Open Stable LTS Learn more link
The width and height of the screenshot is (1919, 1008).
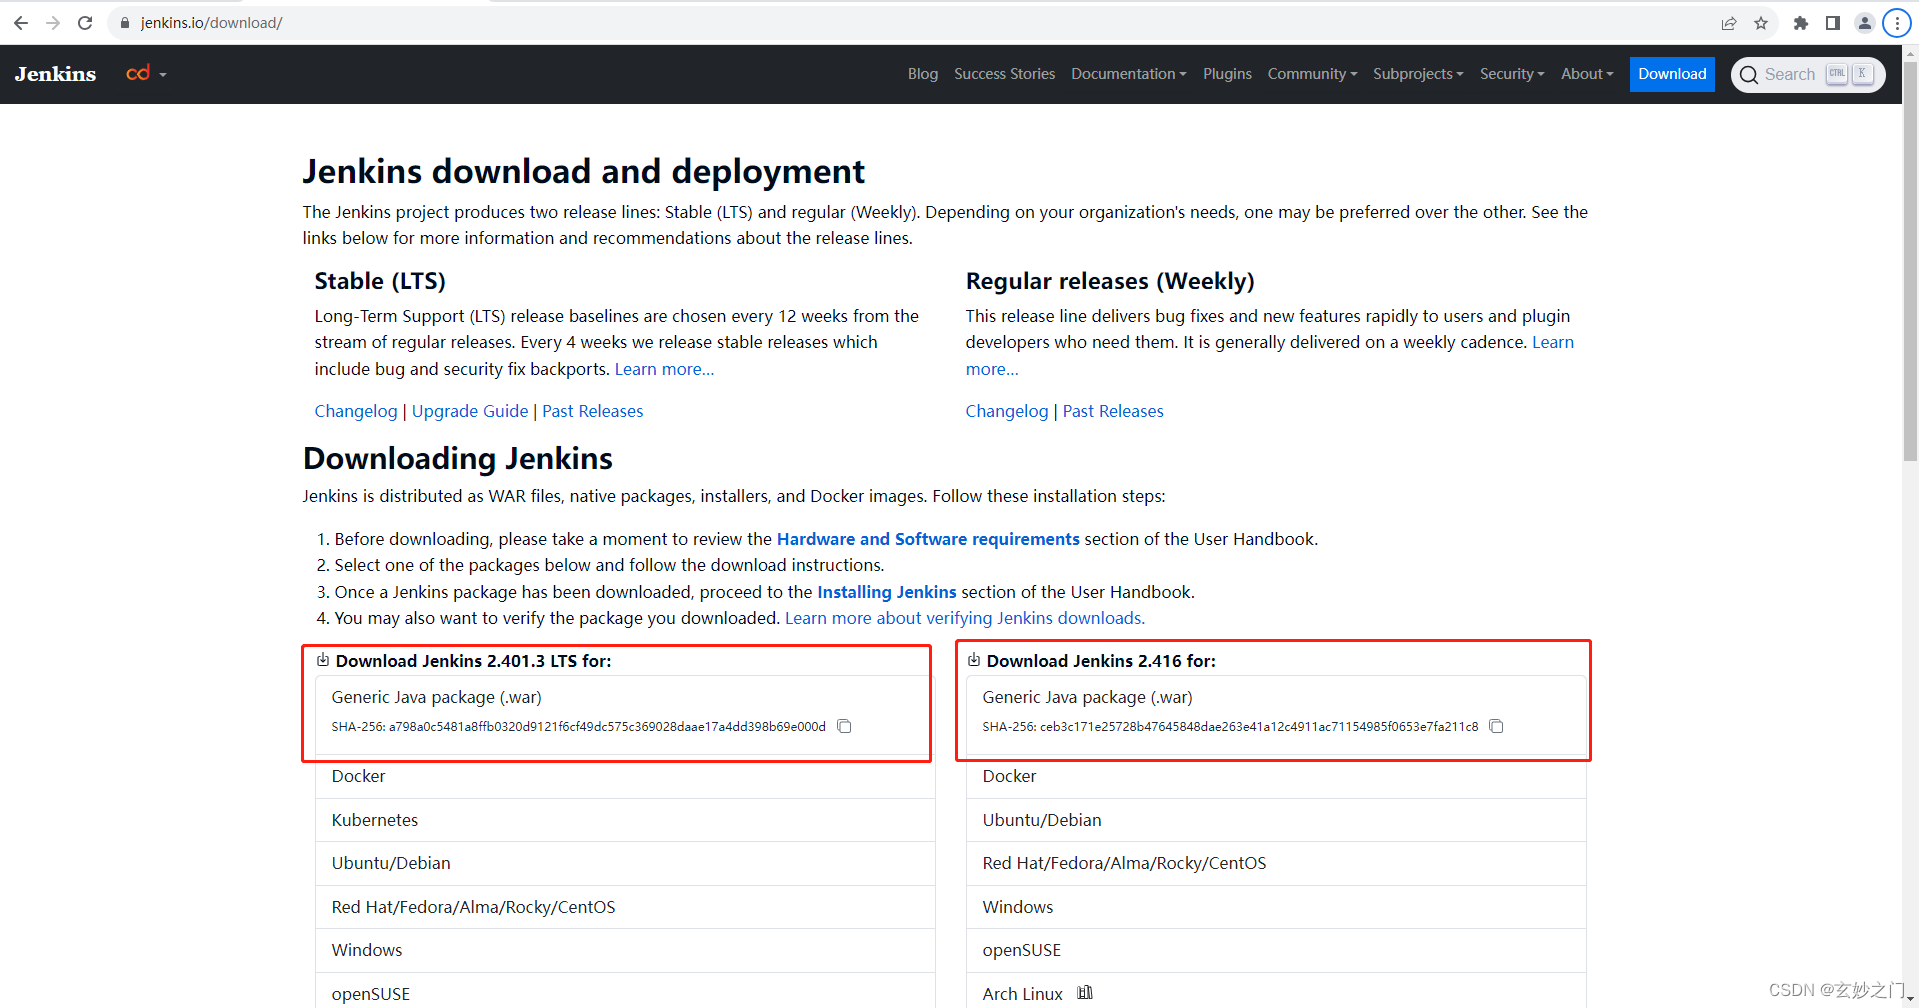pos(664,369)
